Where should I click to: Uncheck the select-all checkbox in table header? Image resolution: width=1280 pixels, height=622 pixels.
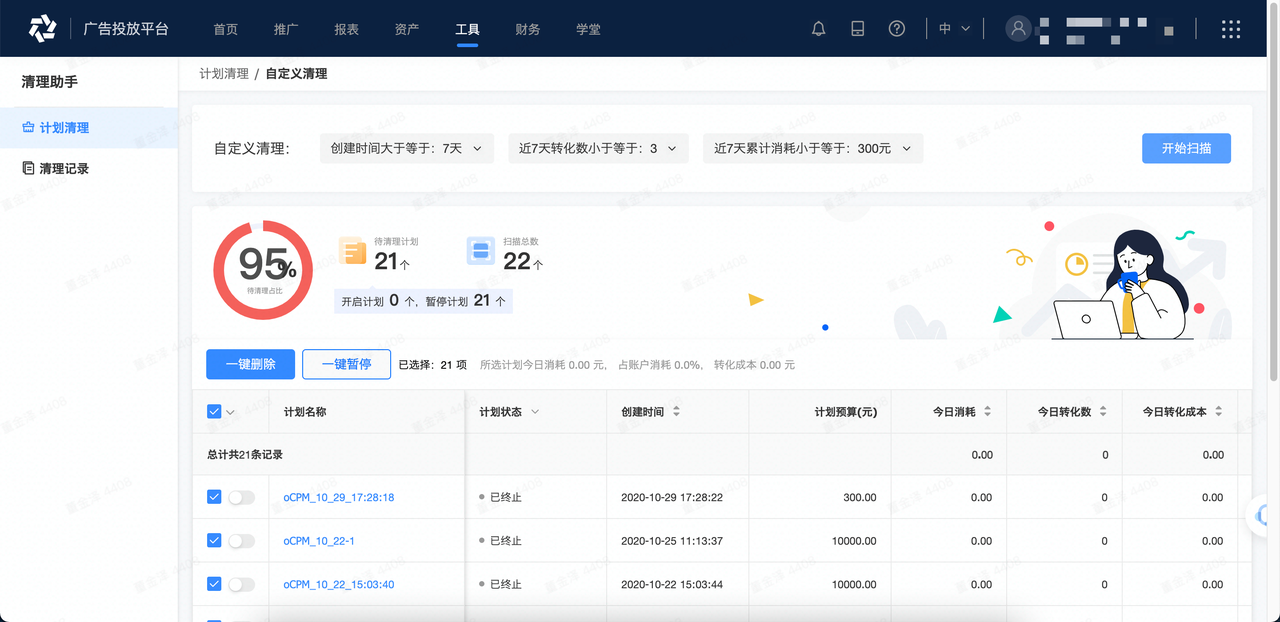213,410
